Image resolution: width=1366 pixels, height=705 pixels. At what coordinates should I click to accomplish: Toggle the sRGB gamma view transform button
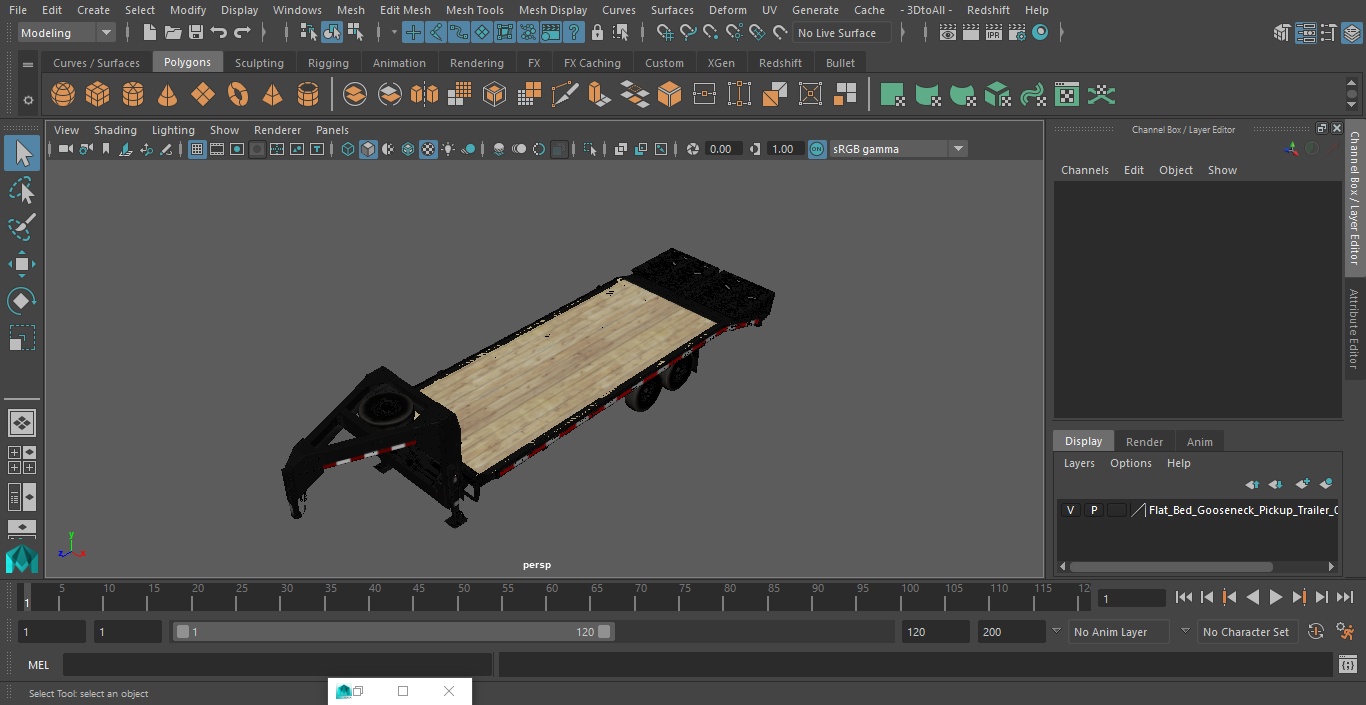(817, 149)
